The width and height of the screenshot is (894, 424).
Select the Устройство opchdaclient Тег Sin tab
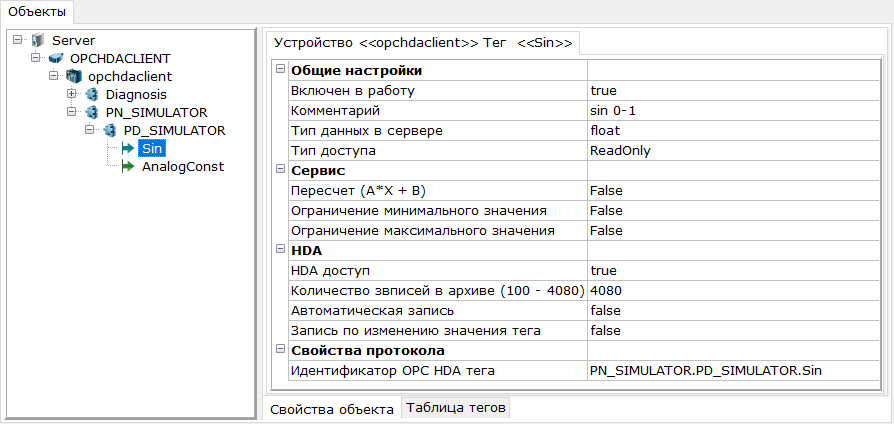tap(423, 43)
